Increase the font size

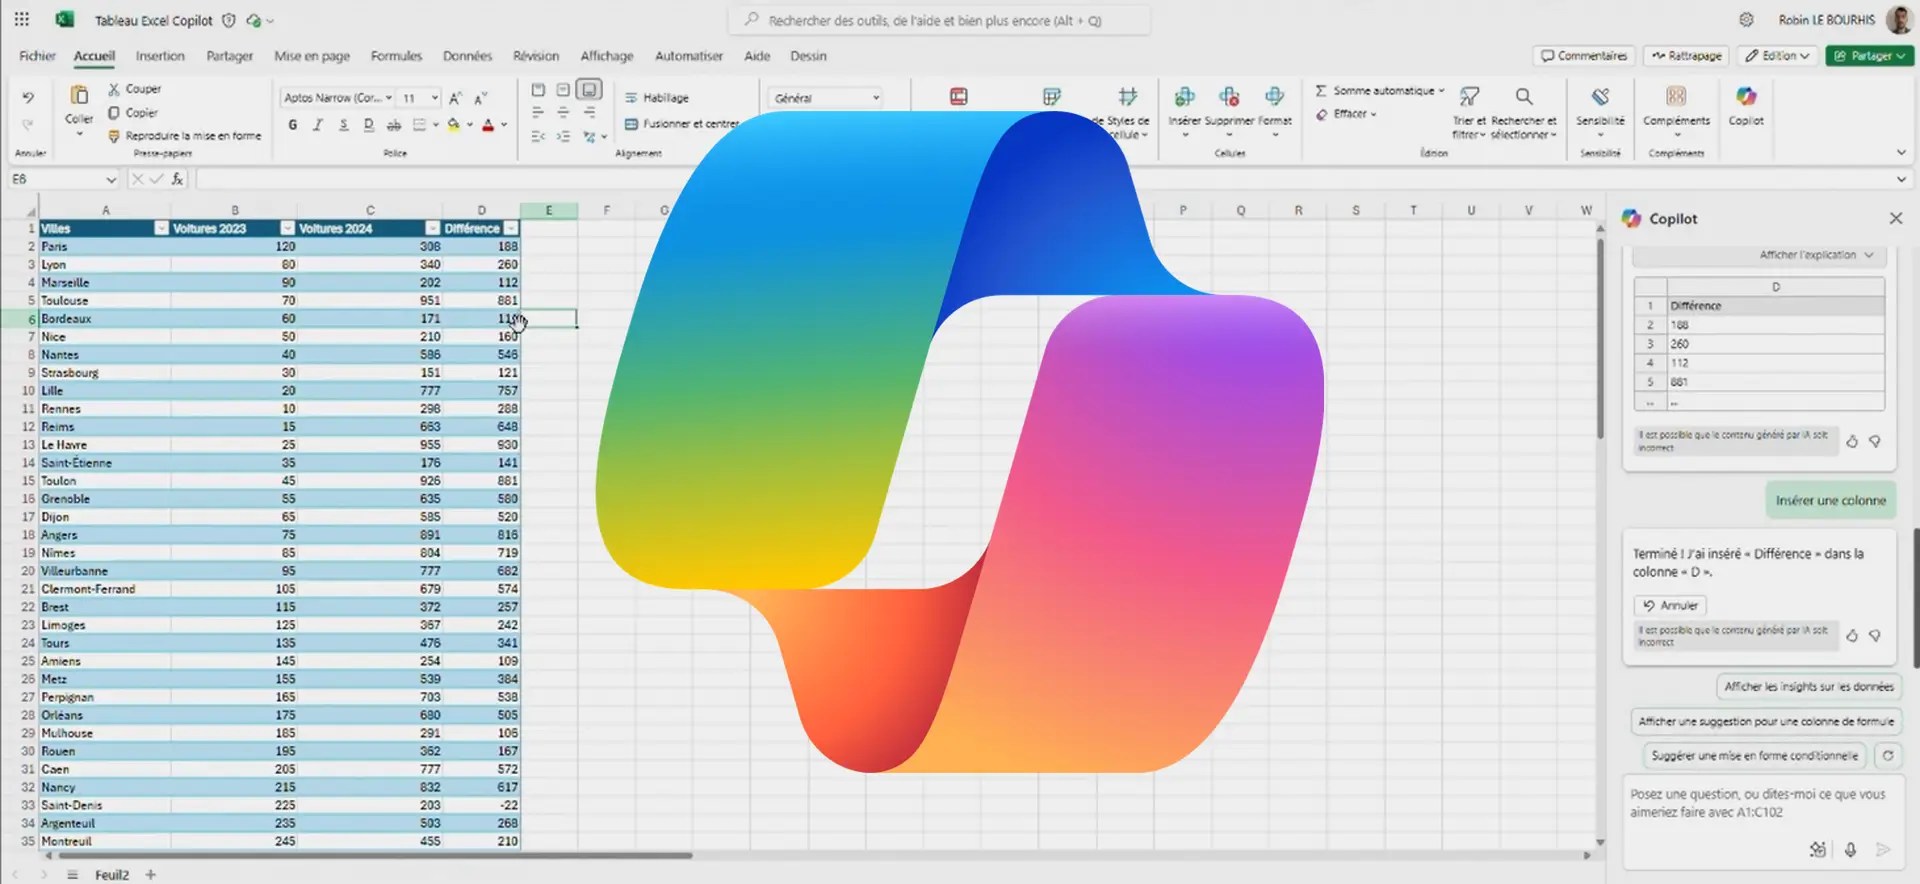coord(455,98)
